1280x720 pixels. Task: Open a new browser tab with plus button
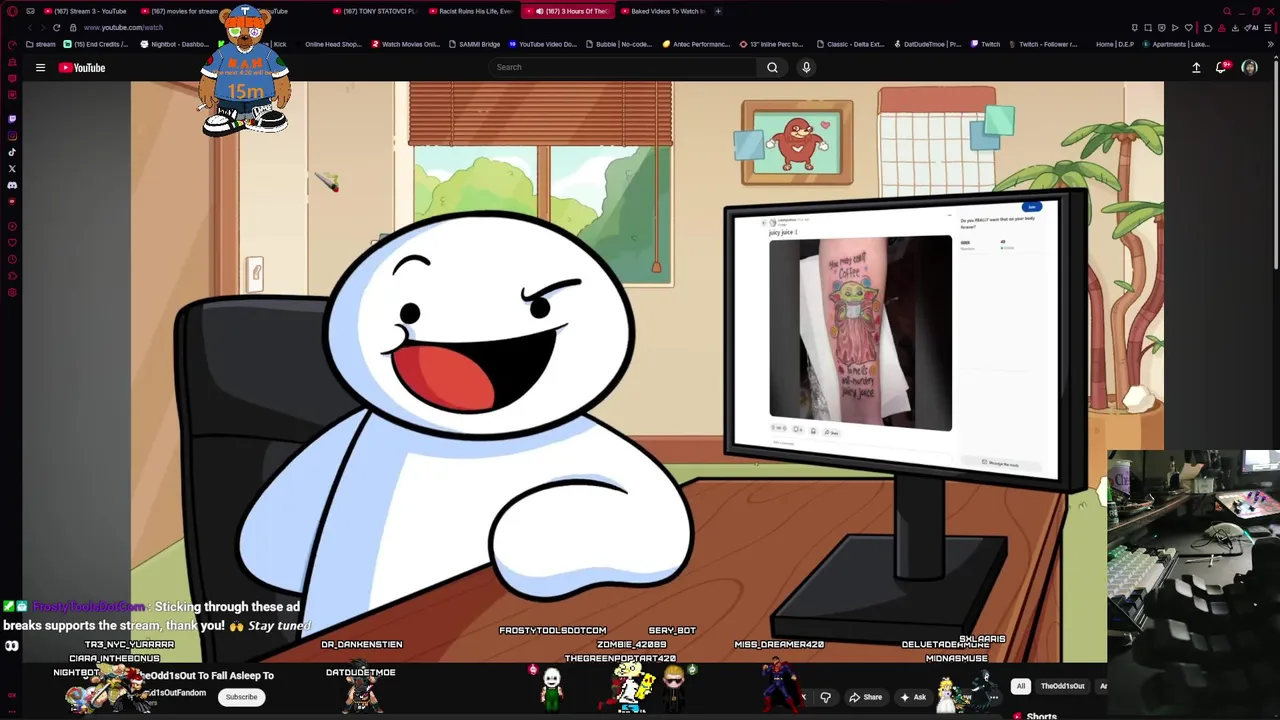pos(718,11)
